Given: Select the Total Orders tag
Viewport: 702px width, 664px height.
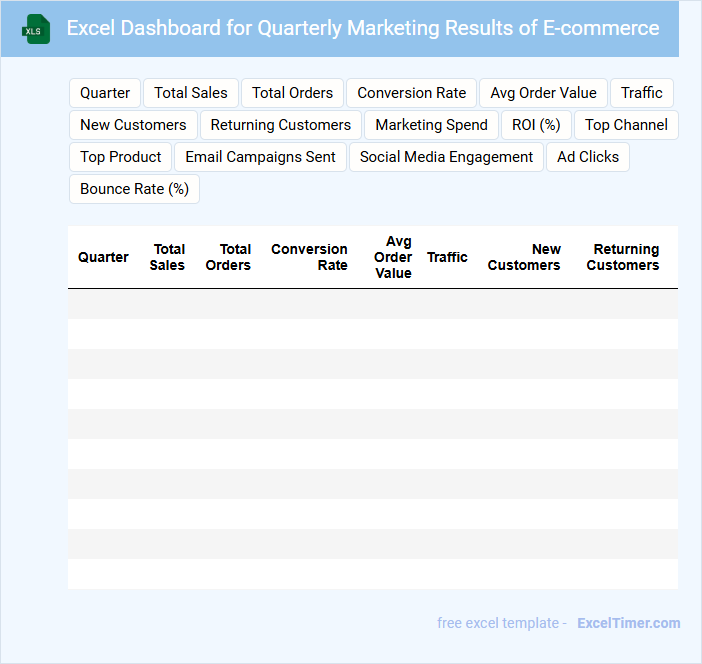Looking at the screenshot, I should point(292,93).
